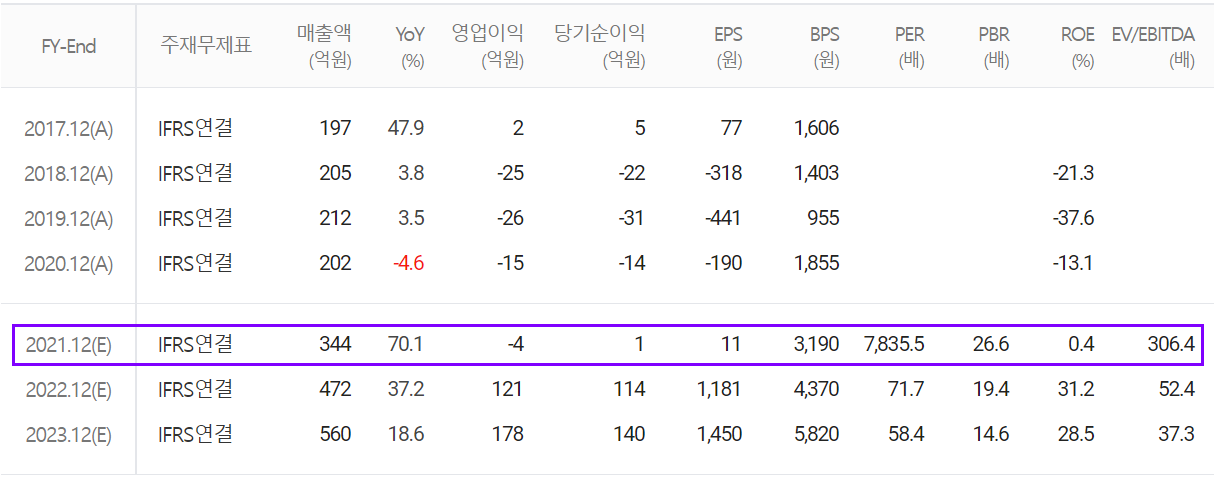Click the red YoY value -4.6
This screenshot has height=480, width=1214.
click(x=408, y=263)
